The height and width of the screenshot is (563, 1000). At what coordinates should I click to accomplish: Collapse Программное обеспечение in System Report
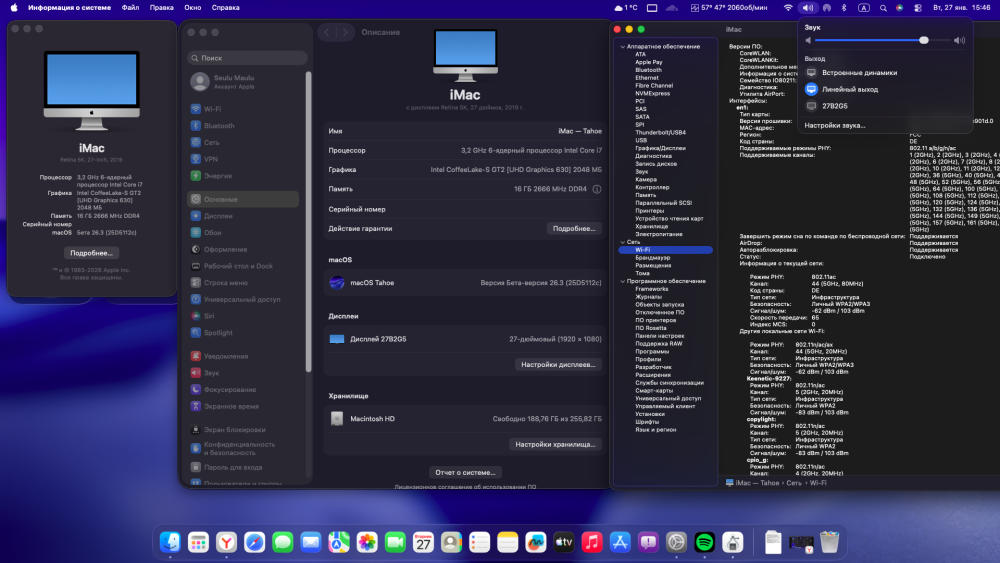click(622, 281)
